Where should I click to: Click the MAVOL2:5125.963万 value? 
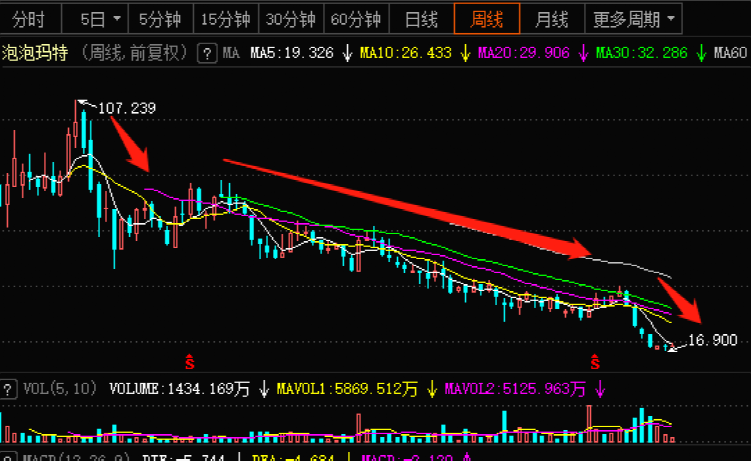pyautogui.click(x=515, y=389)
